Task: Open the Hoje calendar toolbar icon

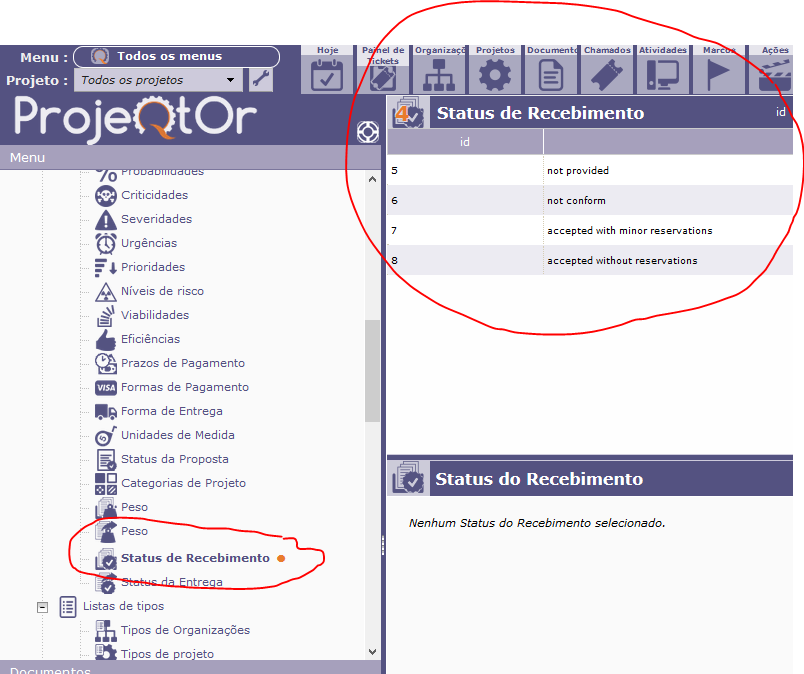Action: [x=327, y=75]
